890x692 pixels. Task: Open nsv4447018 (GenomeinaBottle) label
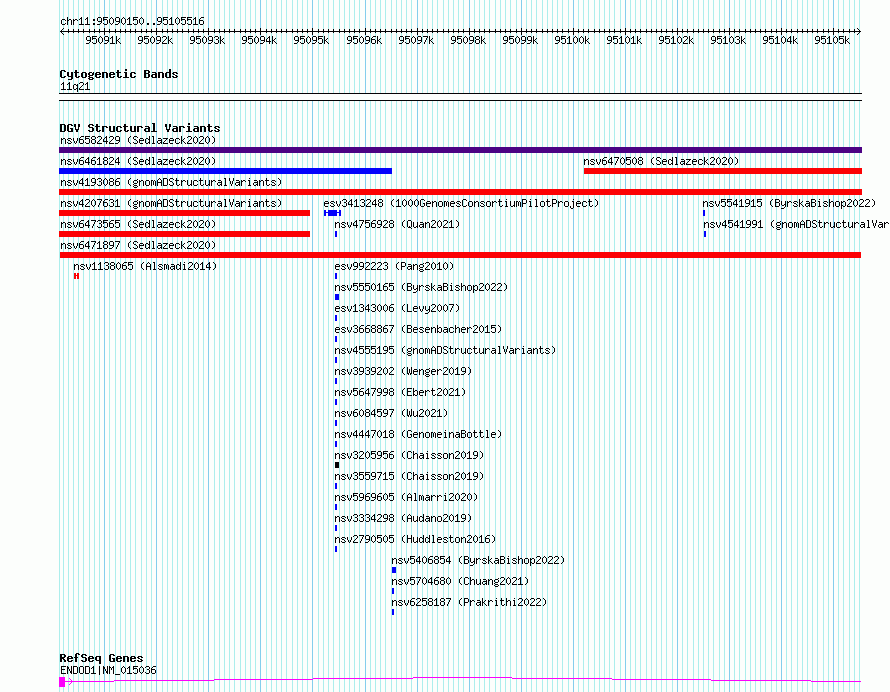418,434
